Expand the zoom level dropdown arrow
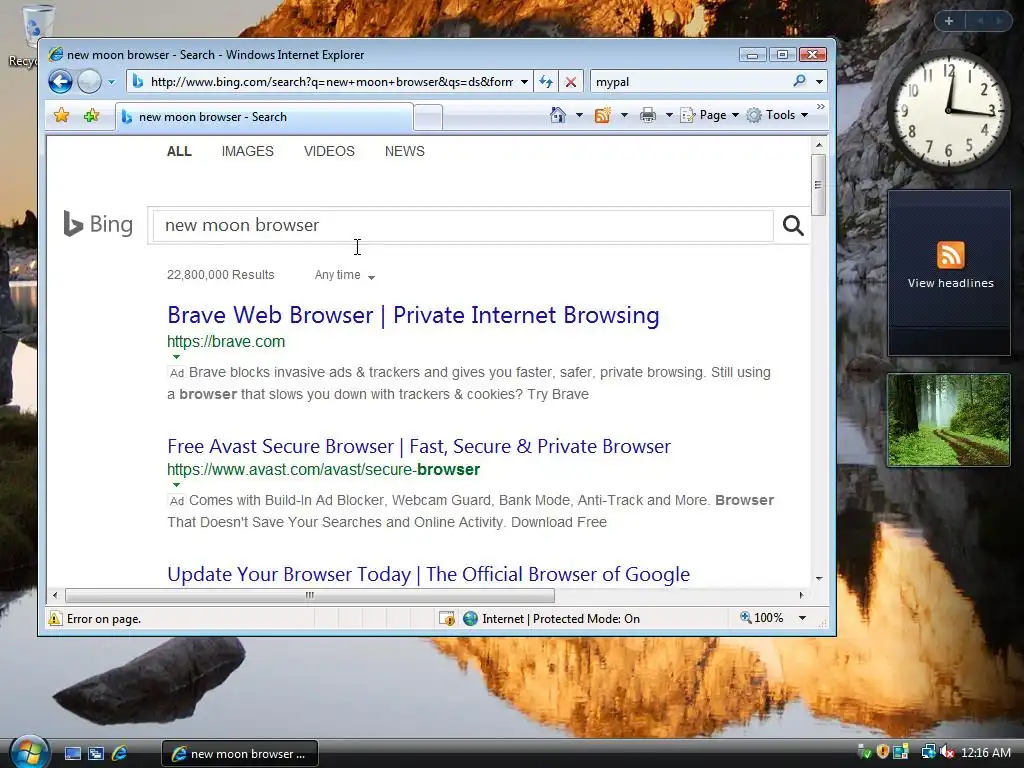1024x768 pixels. pyautogui.click(x=802, y=618)
